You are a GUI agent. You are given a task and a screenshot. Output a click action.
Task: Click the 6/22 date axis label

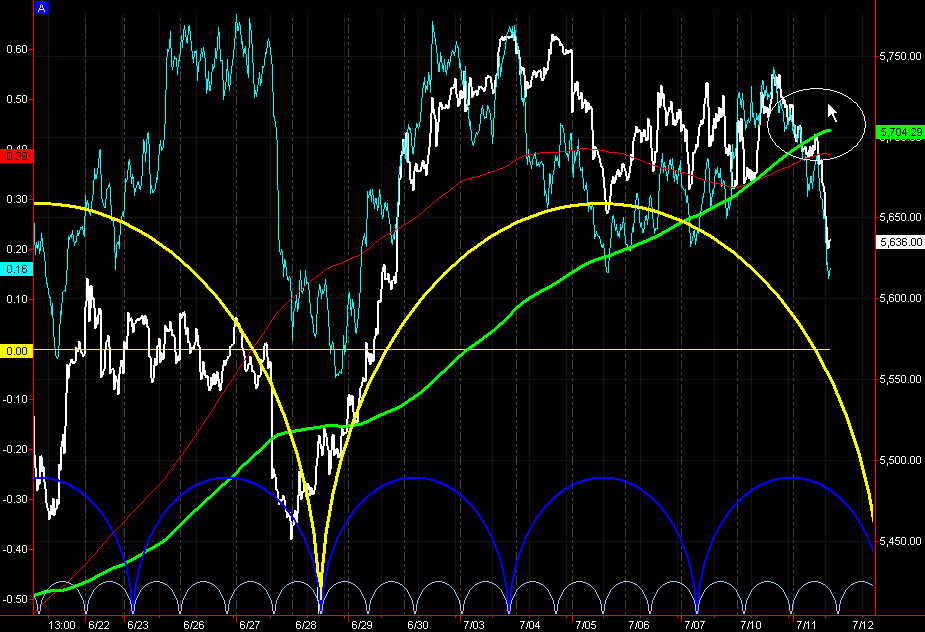[x=99, y=625]
